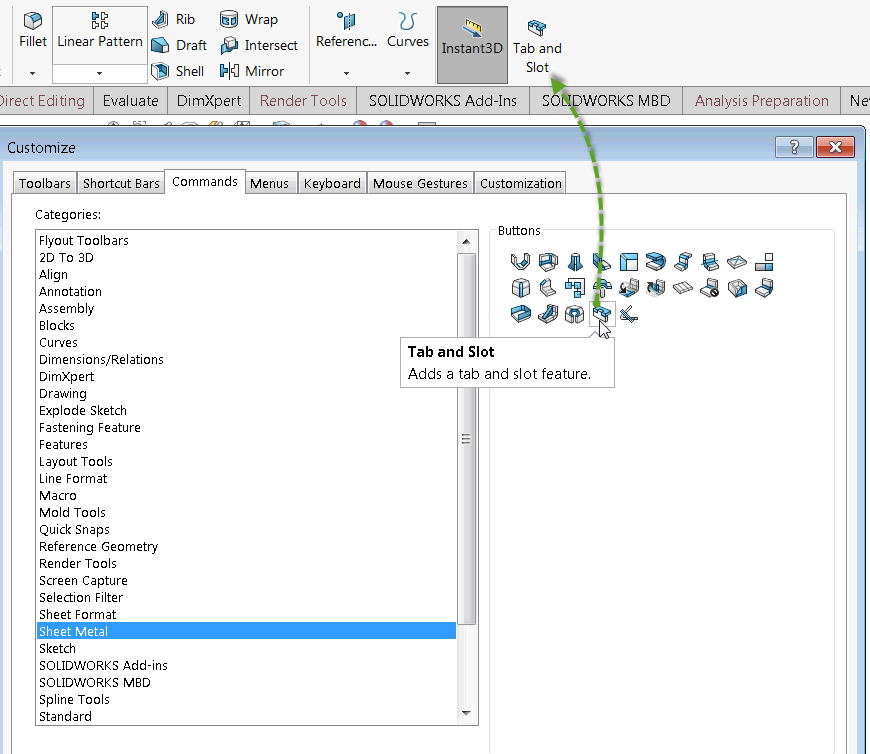Select the Wrap feature tool
The image size is (870, 754).
point(249,19)
